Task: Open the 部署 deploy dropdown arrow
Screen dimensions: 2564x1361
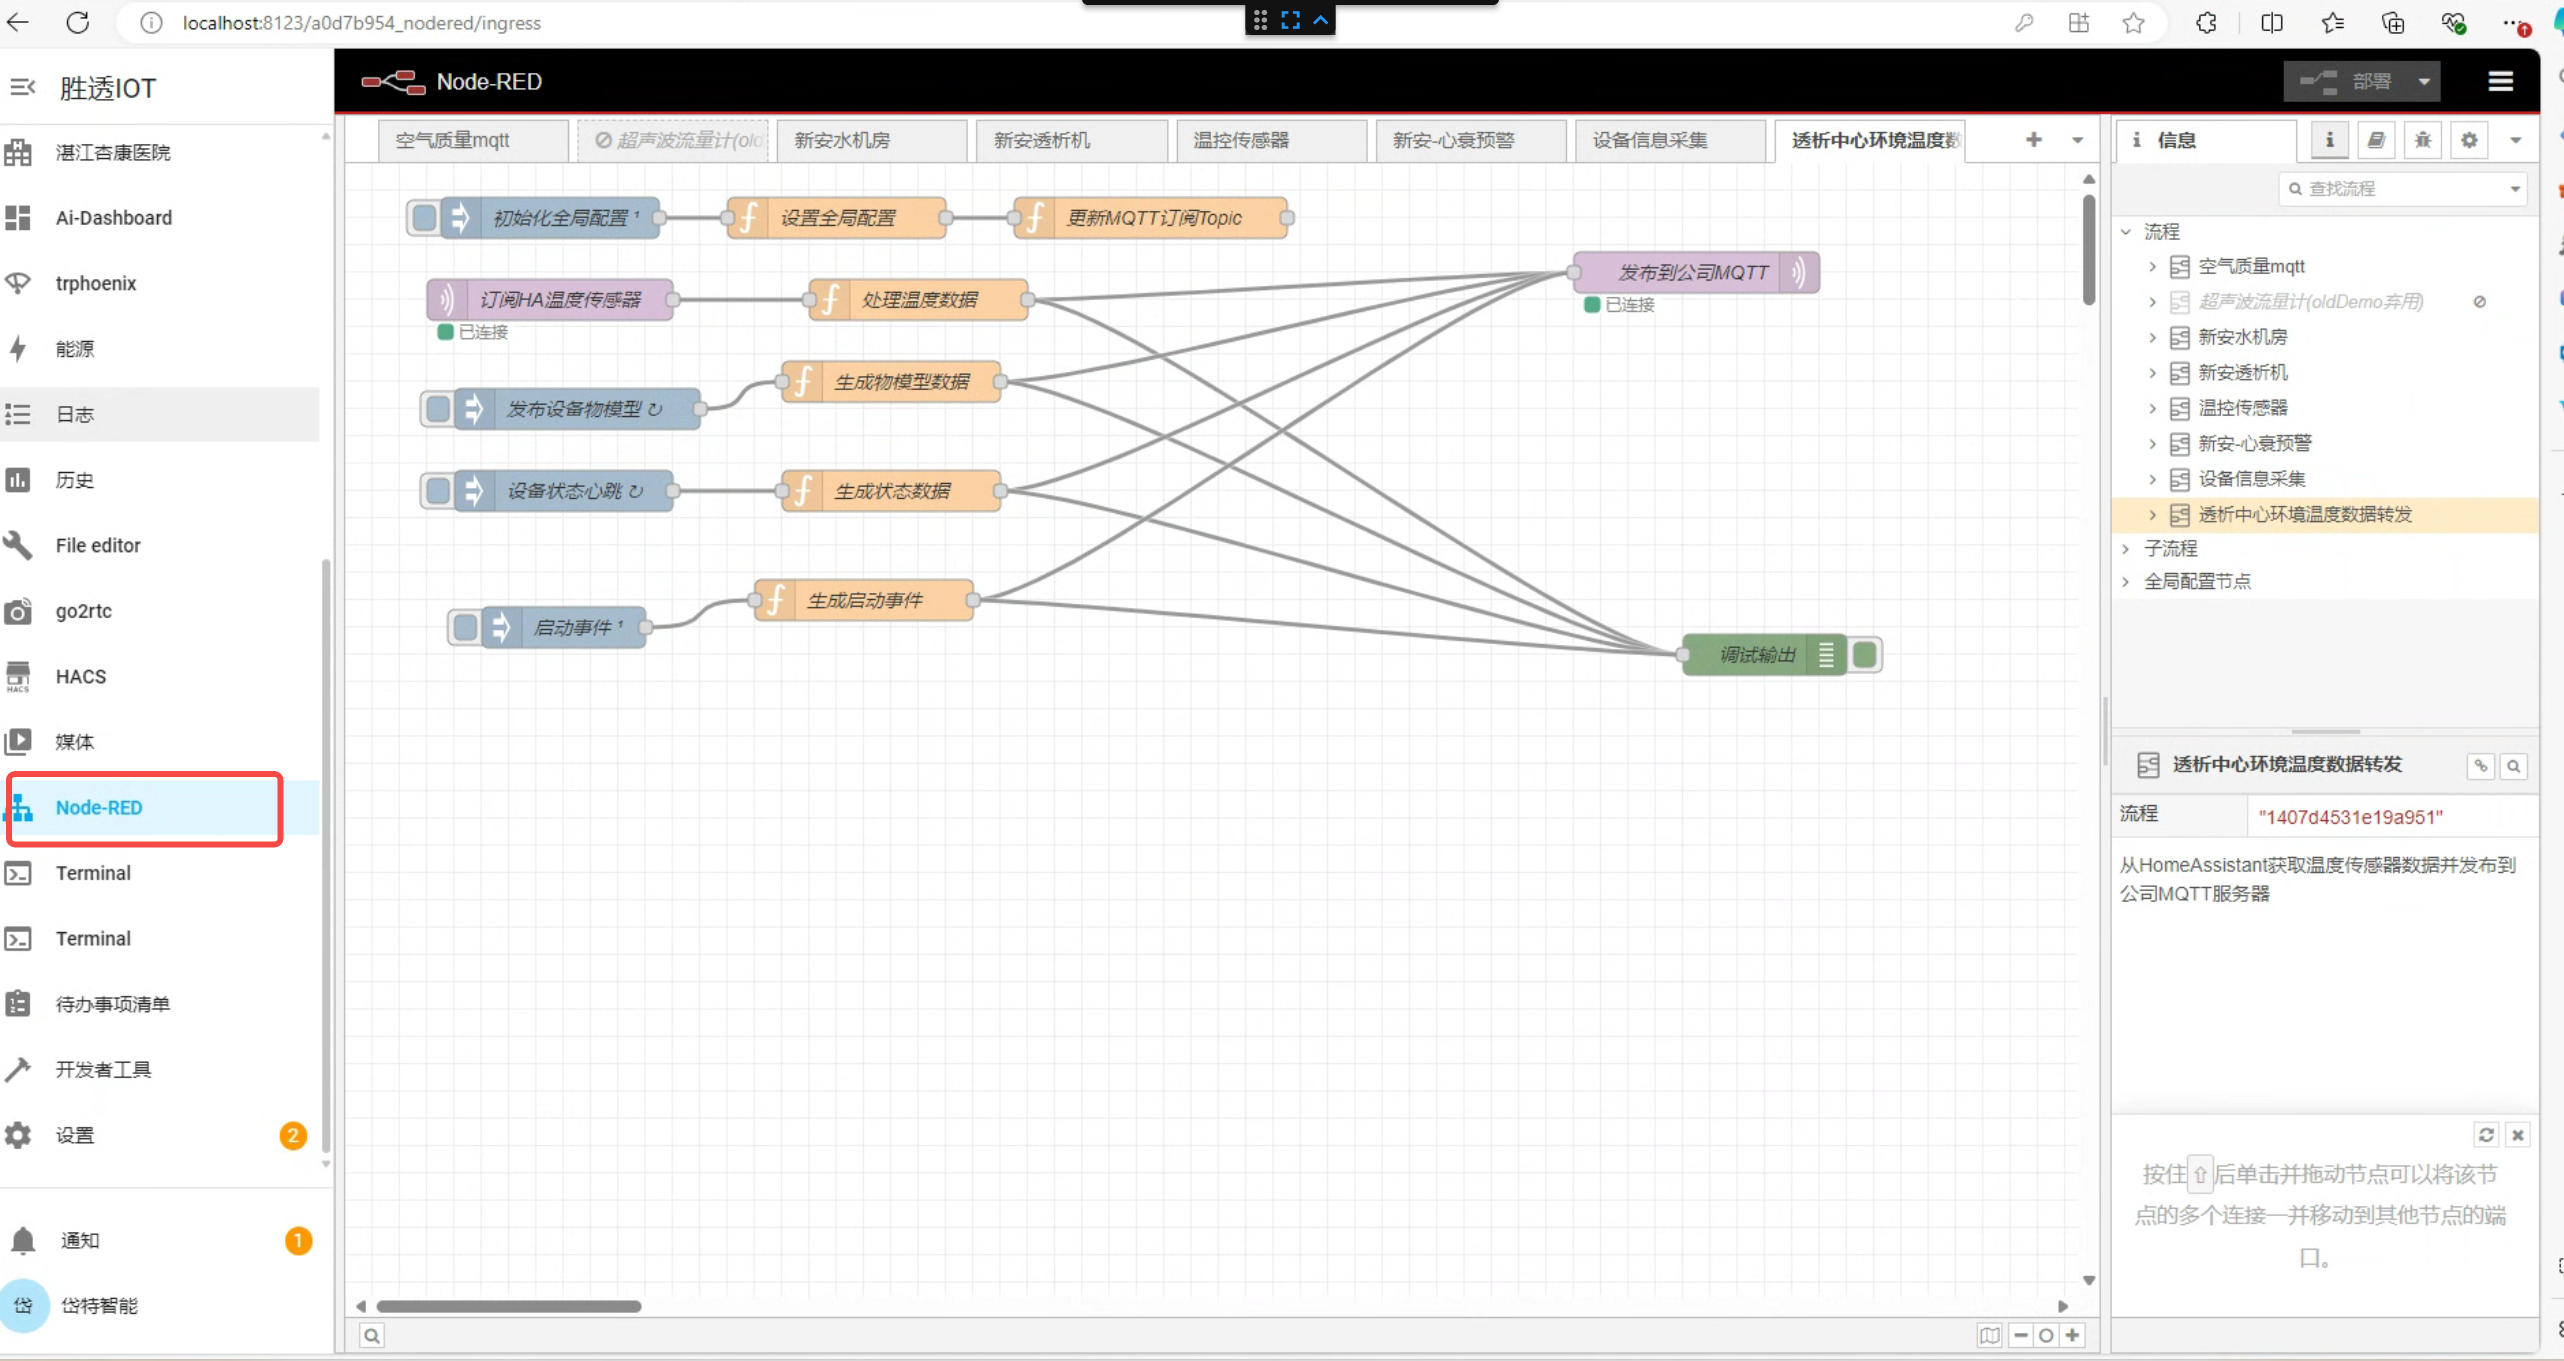Action: pyautogui.click(x=2424, y=82)
